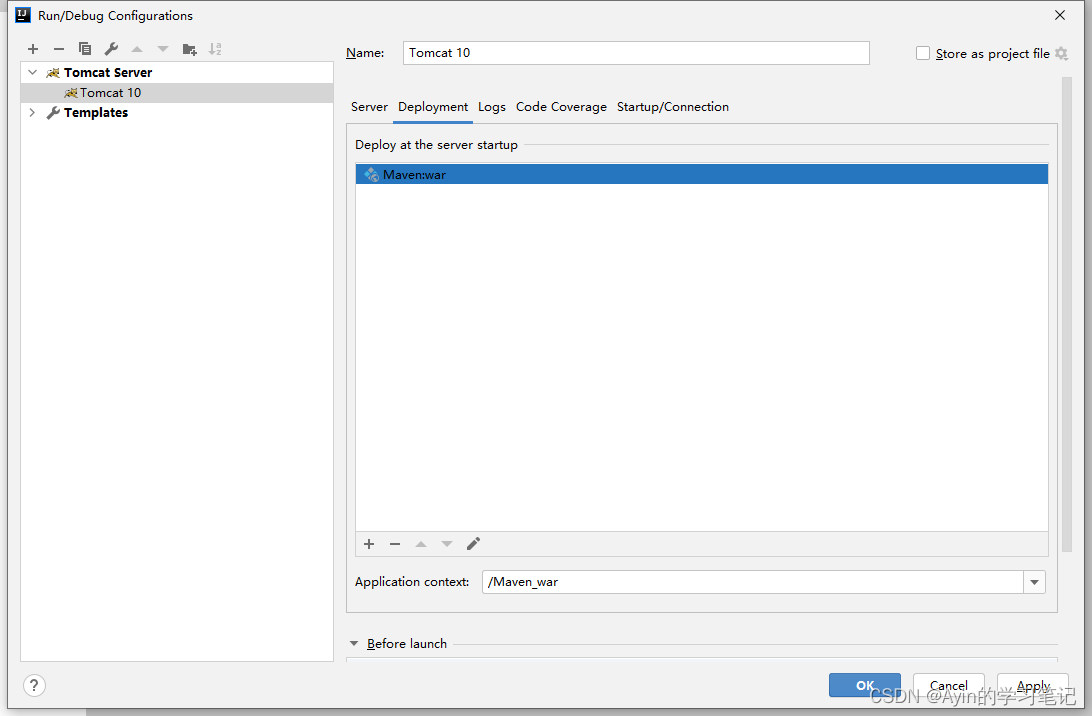
Task: Open the Logs tab
Action: pos(492,107)
